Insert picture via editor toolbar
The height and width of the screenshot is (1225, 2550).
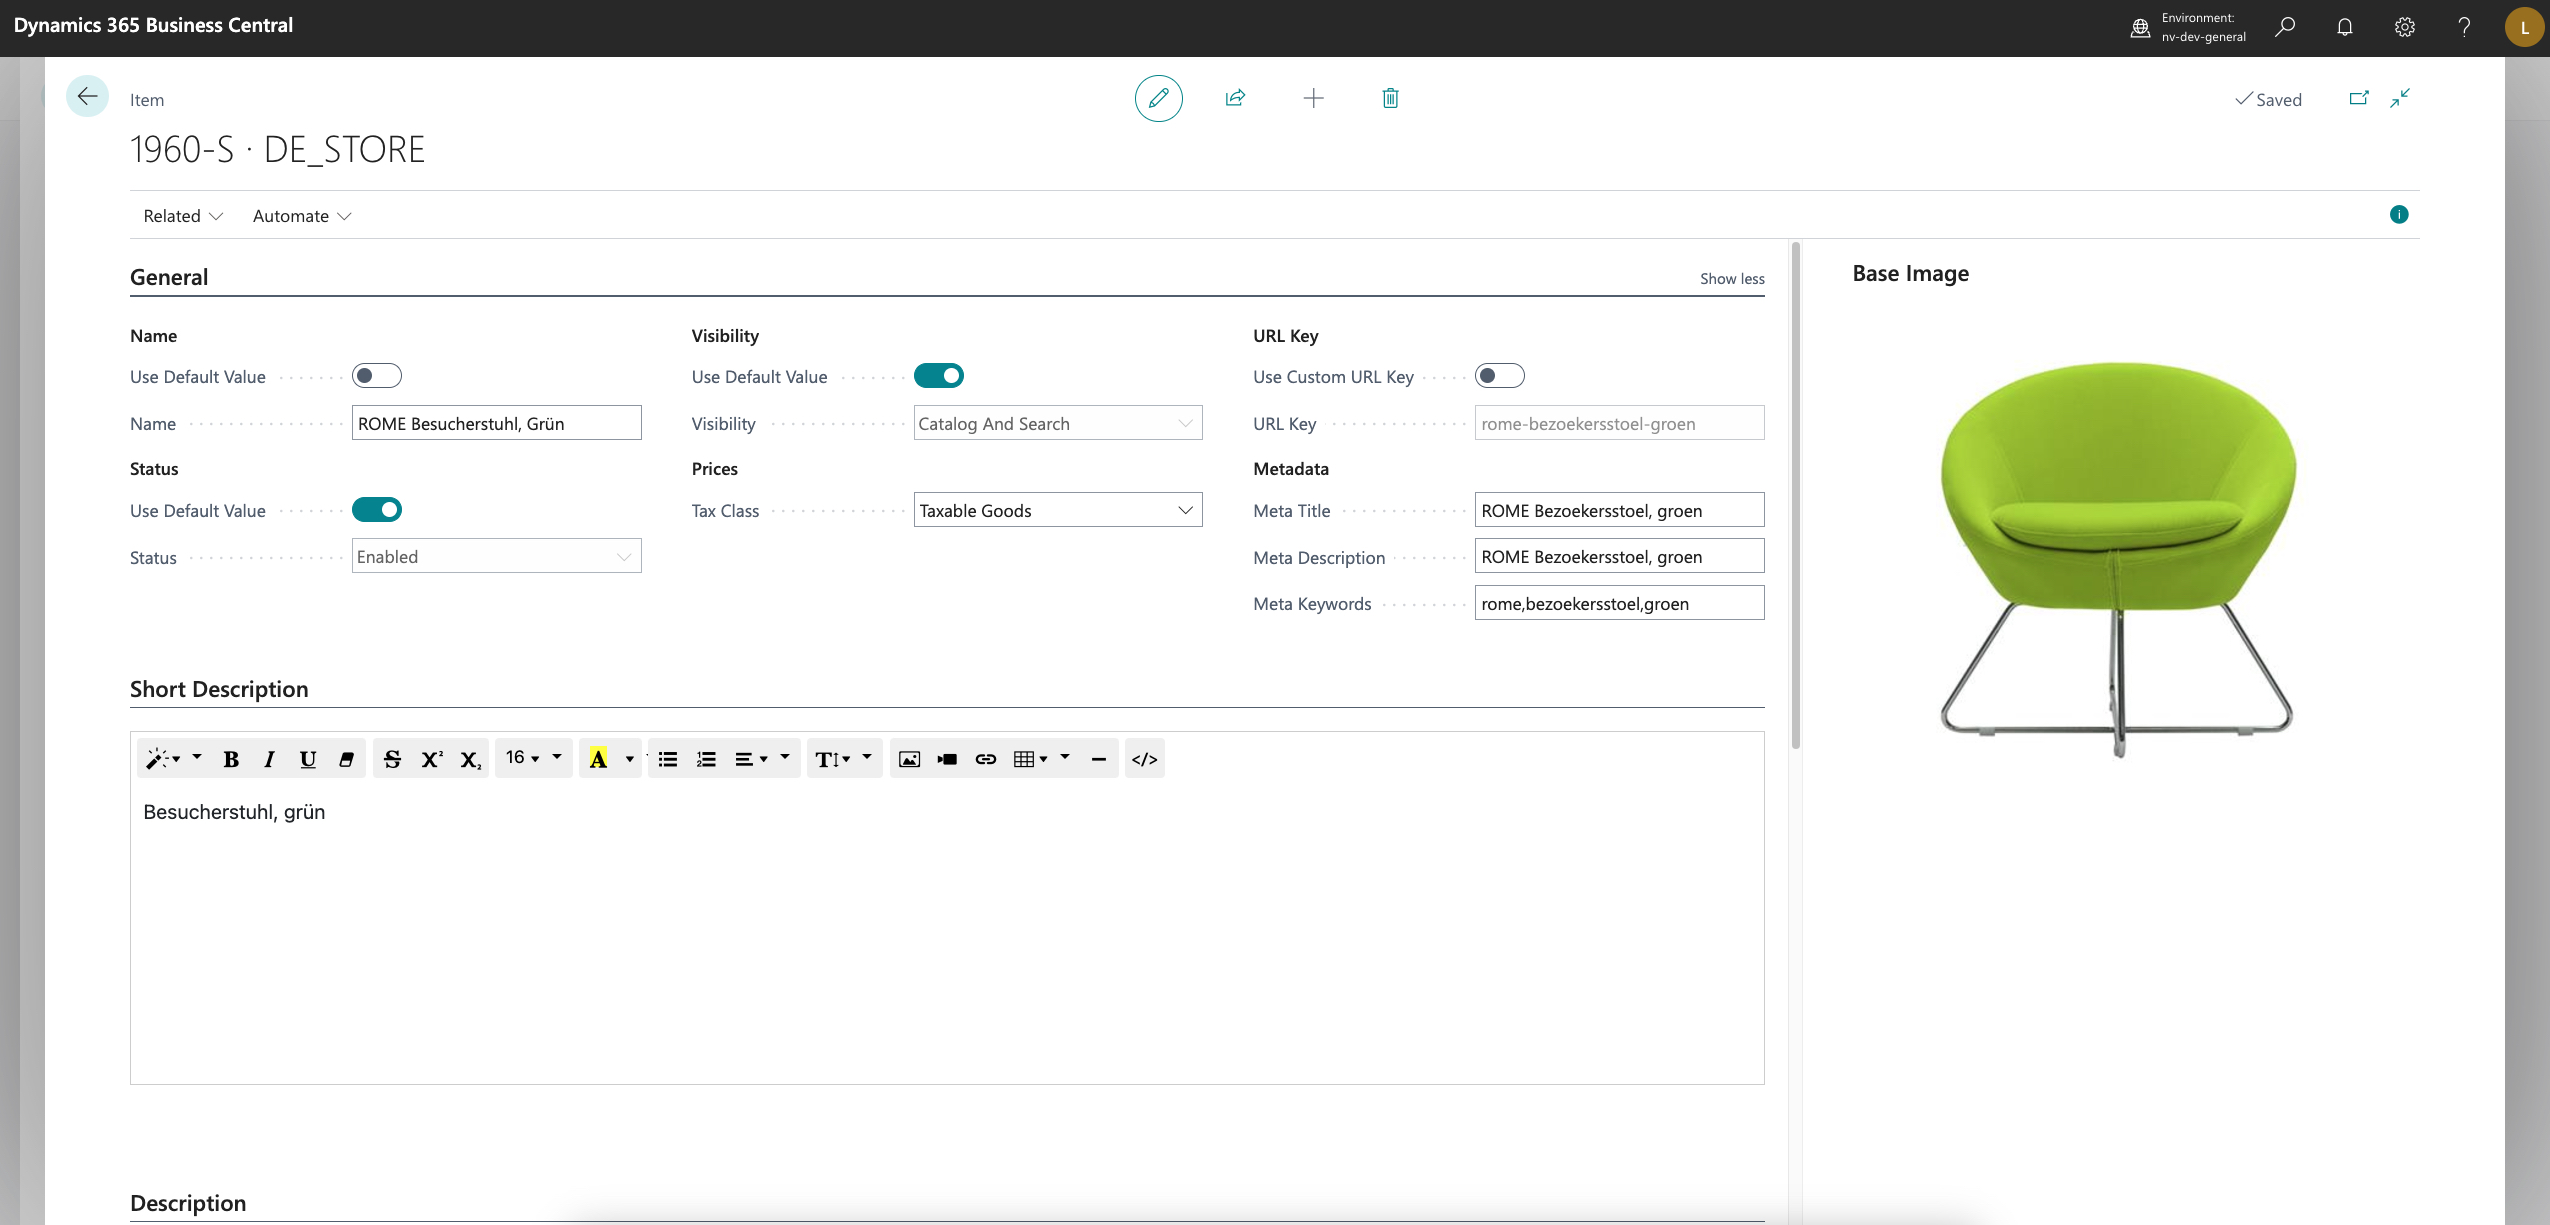(x=909, y=759)
